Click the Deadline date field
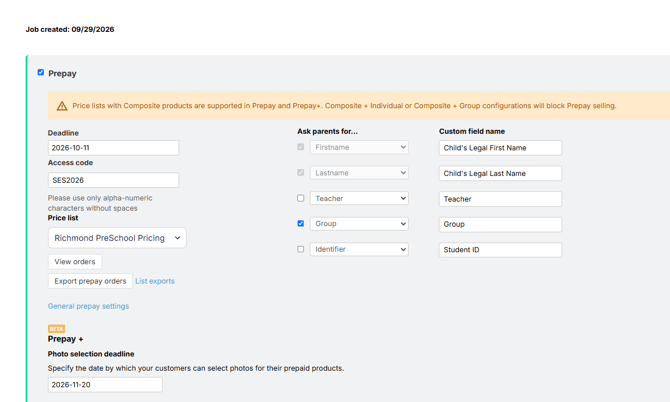This screenshot has width=670, height=402. click(x=113, y=148)
